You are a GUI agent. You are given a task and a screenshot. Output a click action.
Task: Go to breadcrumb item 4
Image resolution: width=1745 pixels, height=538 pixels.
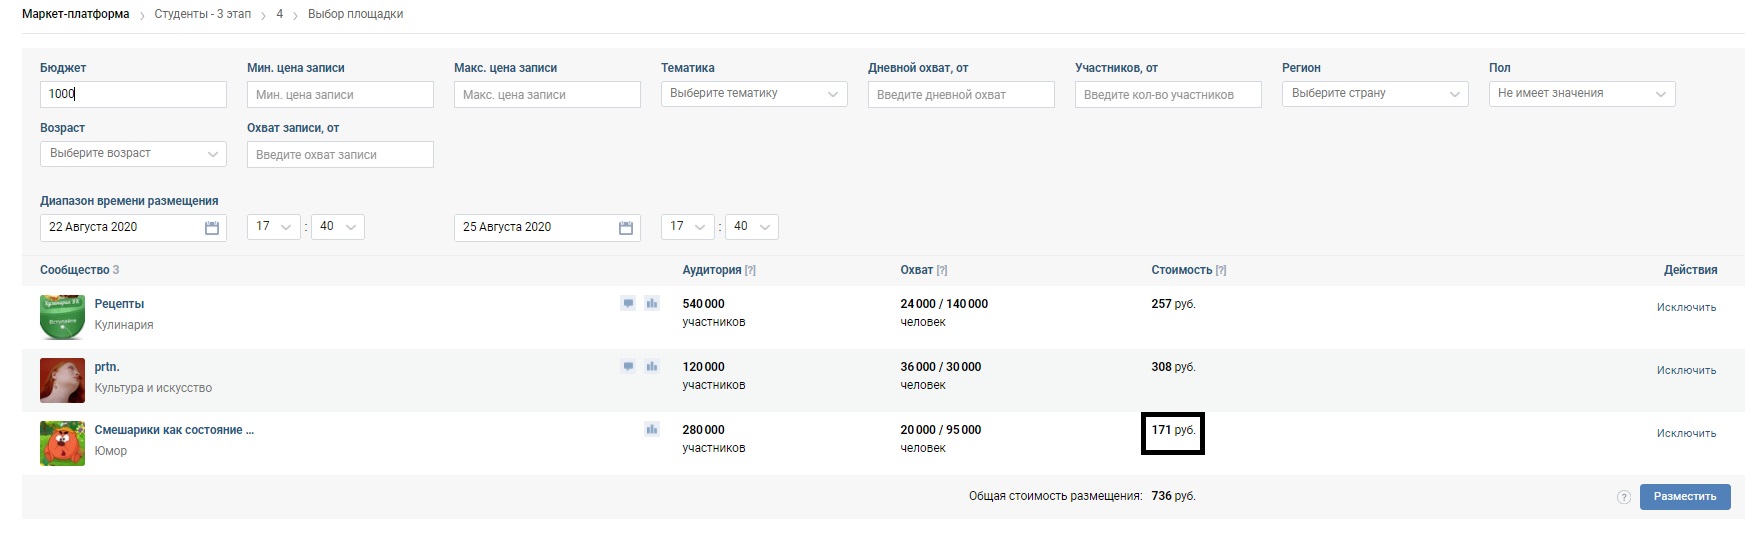coord(280,14)
